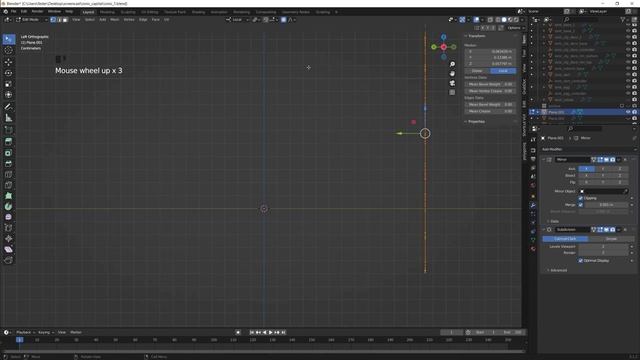640x360 pixels.
Task: Click the Zoom view icon in the viewport
Action: [x=452, y=64]
